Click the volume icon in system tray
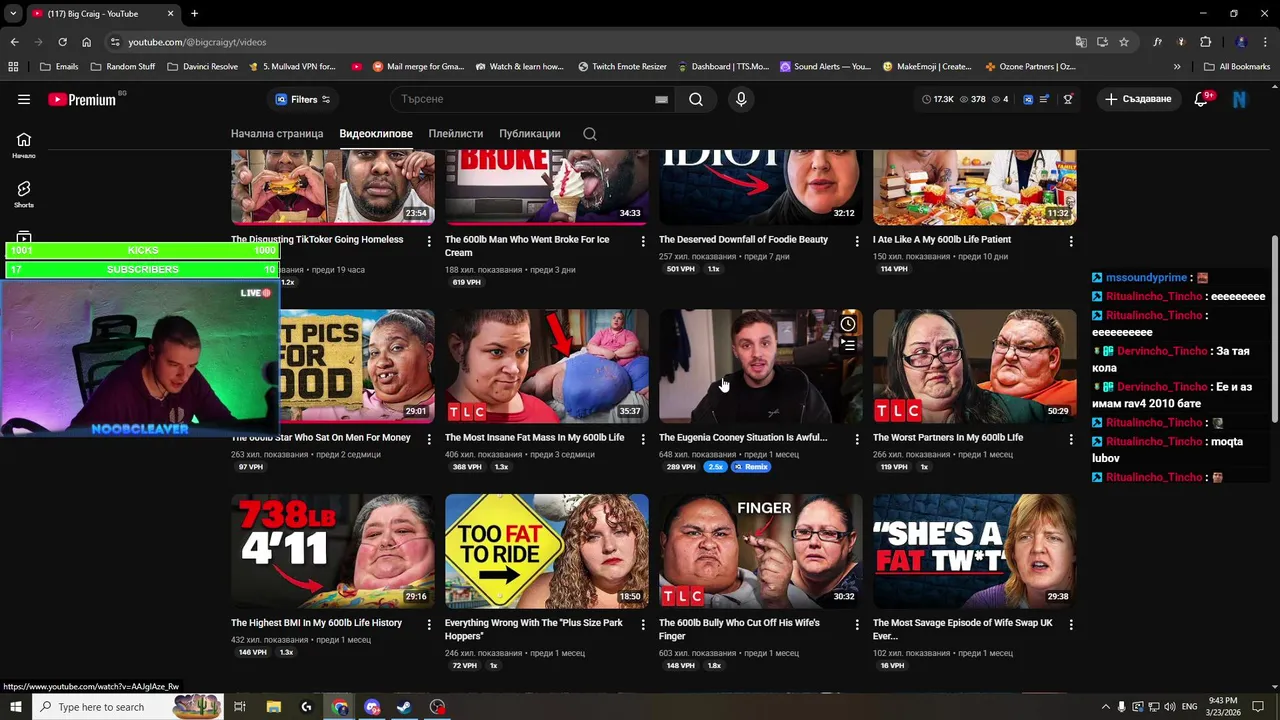 pyautogui.click(x=1169, y=707)
